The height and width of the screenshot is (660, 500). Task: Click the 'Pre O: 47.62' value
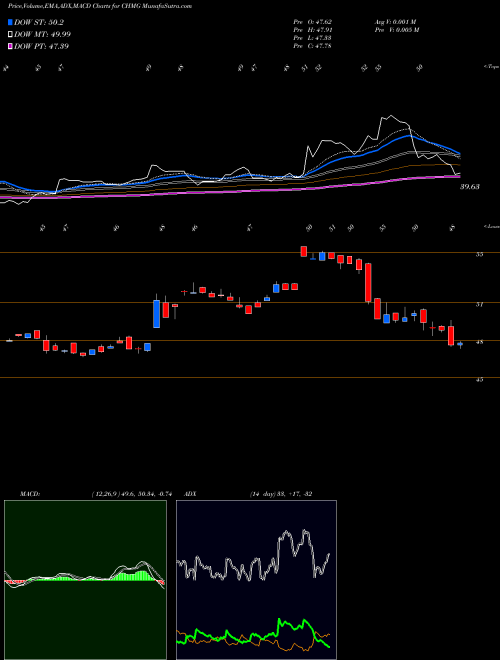click(x=313, y=22)
